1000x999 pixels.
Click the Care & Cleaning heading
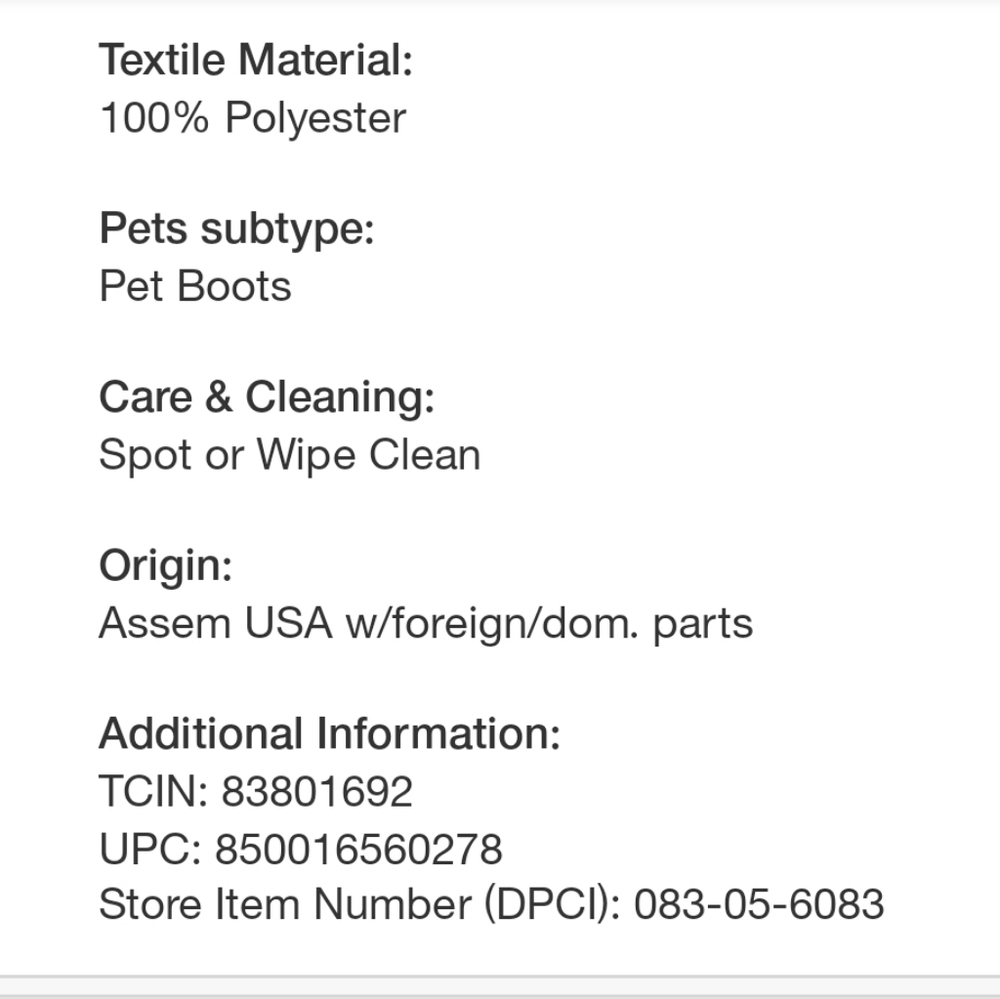(266, 397)
